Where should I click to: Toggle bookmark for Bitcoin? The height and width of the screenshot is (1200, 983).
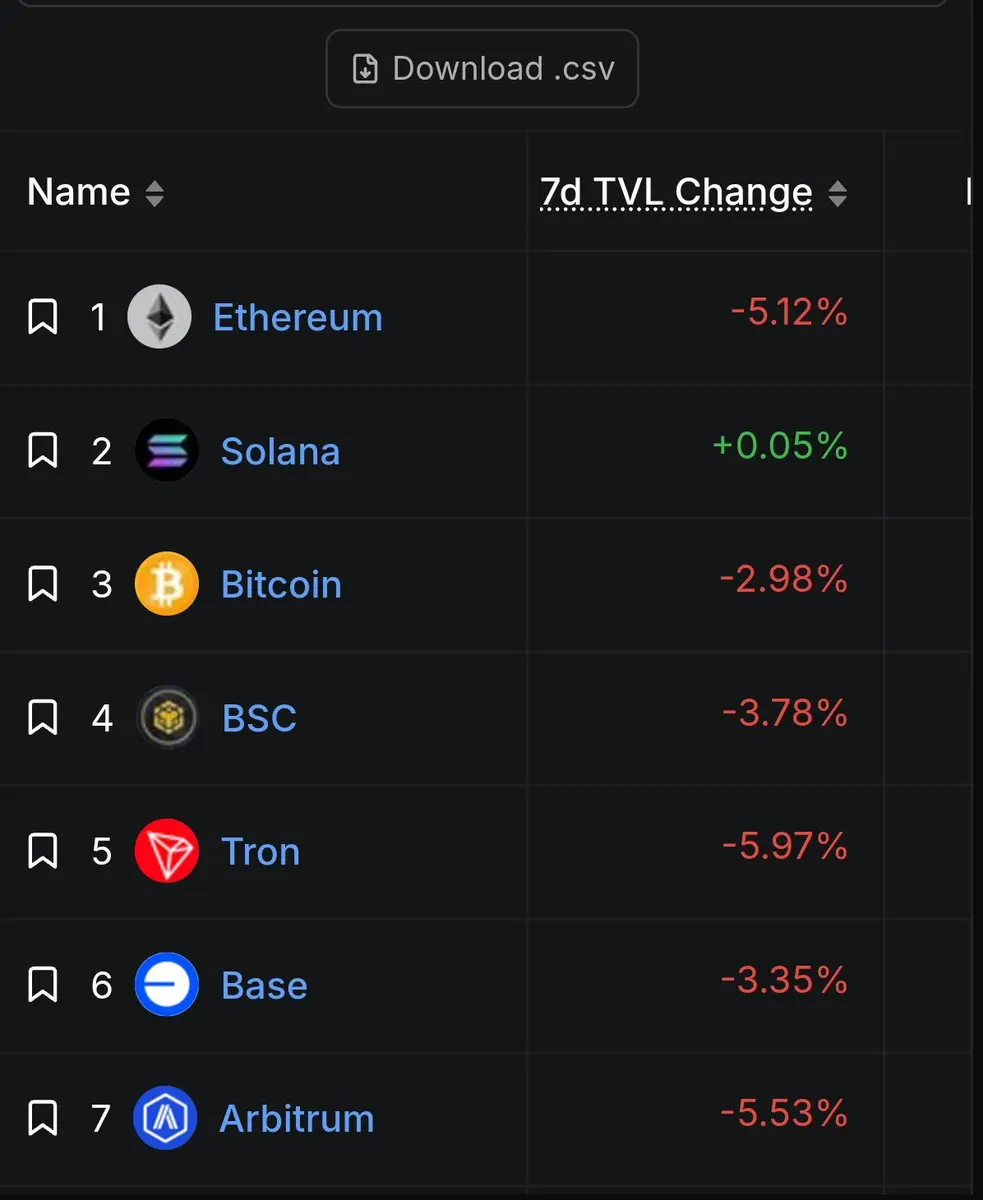pyautogui.click(x=42, y=584)
